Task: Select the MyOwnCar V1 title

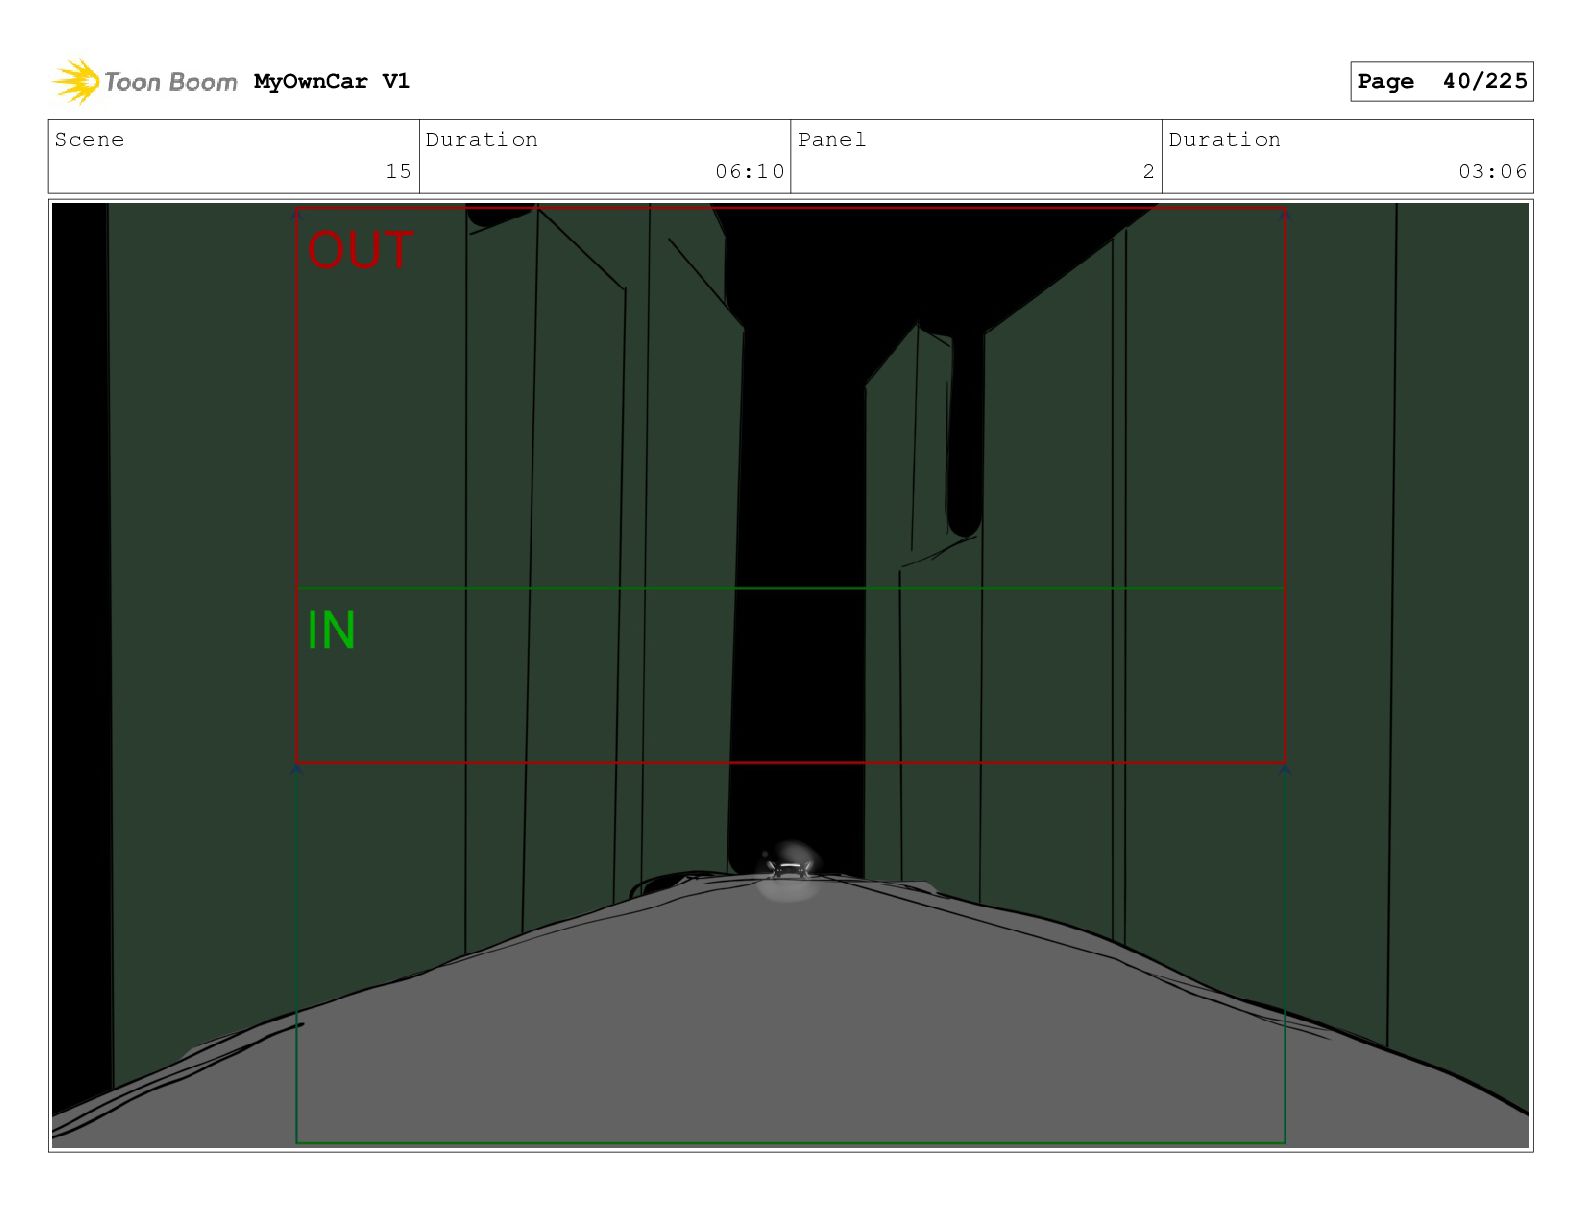Action: 332,81
